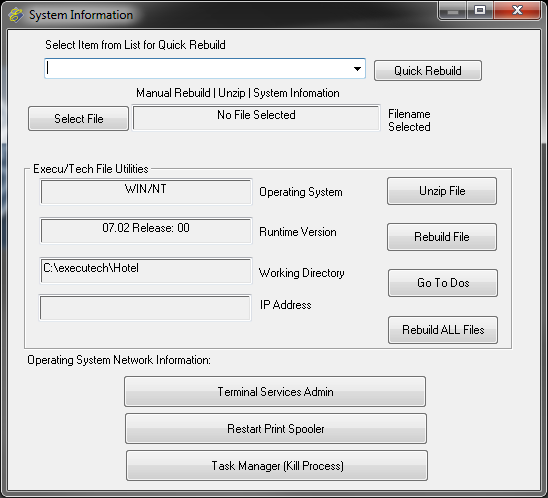Viewport: 548px width, 498px height.
Task: Click the Runtime Version field showing 07.02
Action: (146, 231)
